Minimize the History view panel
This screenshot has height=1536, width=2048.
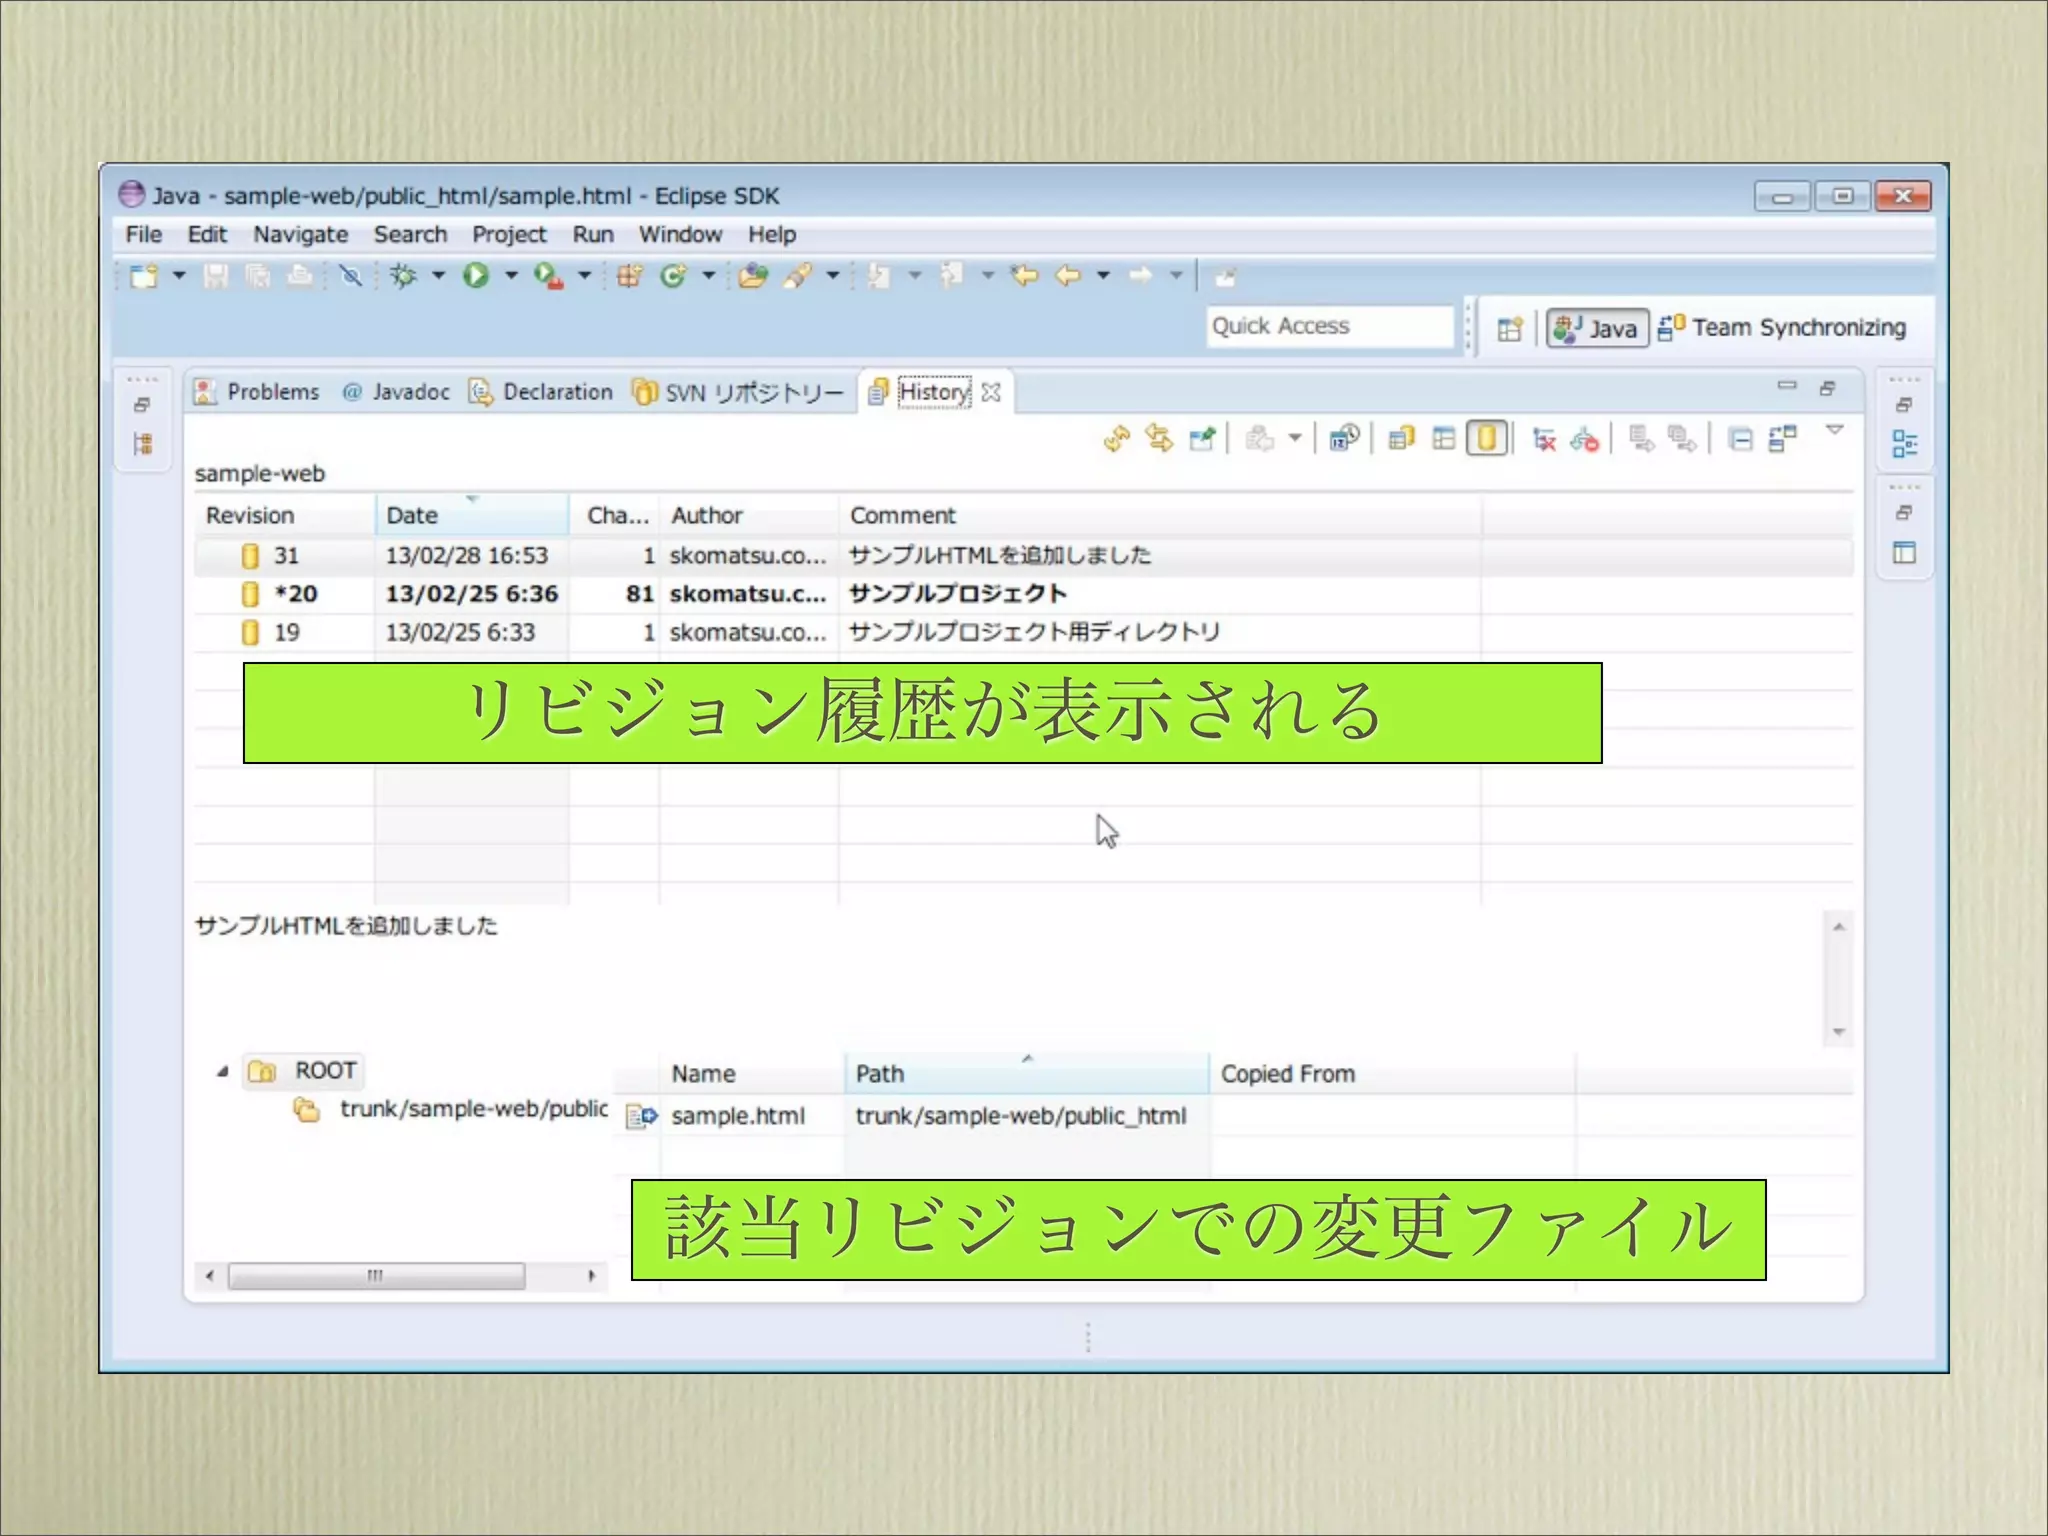pyautogui.click(x=1787, y=386)
